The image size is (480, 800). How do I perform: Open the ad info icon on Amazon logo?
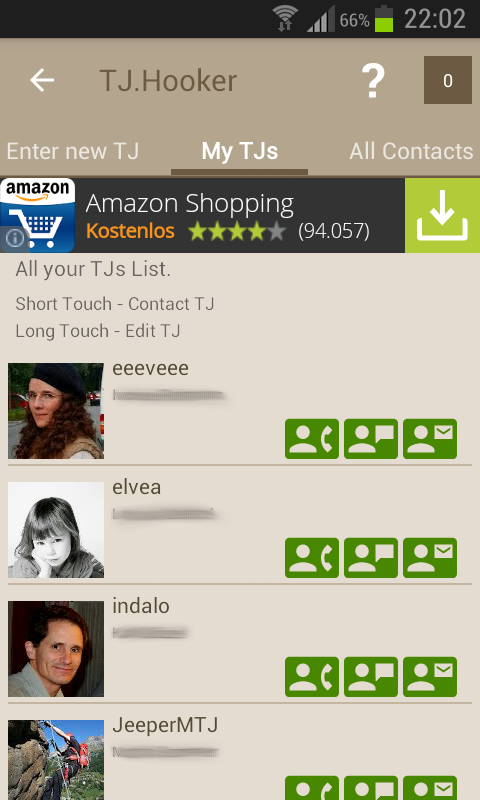[15, 238]
